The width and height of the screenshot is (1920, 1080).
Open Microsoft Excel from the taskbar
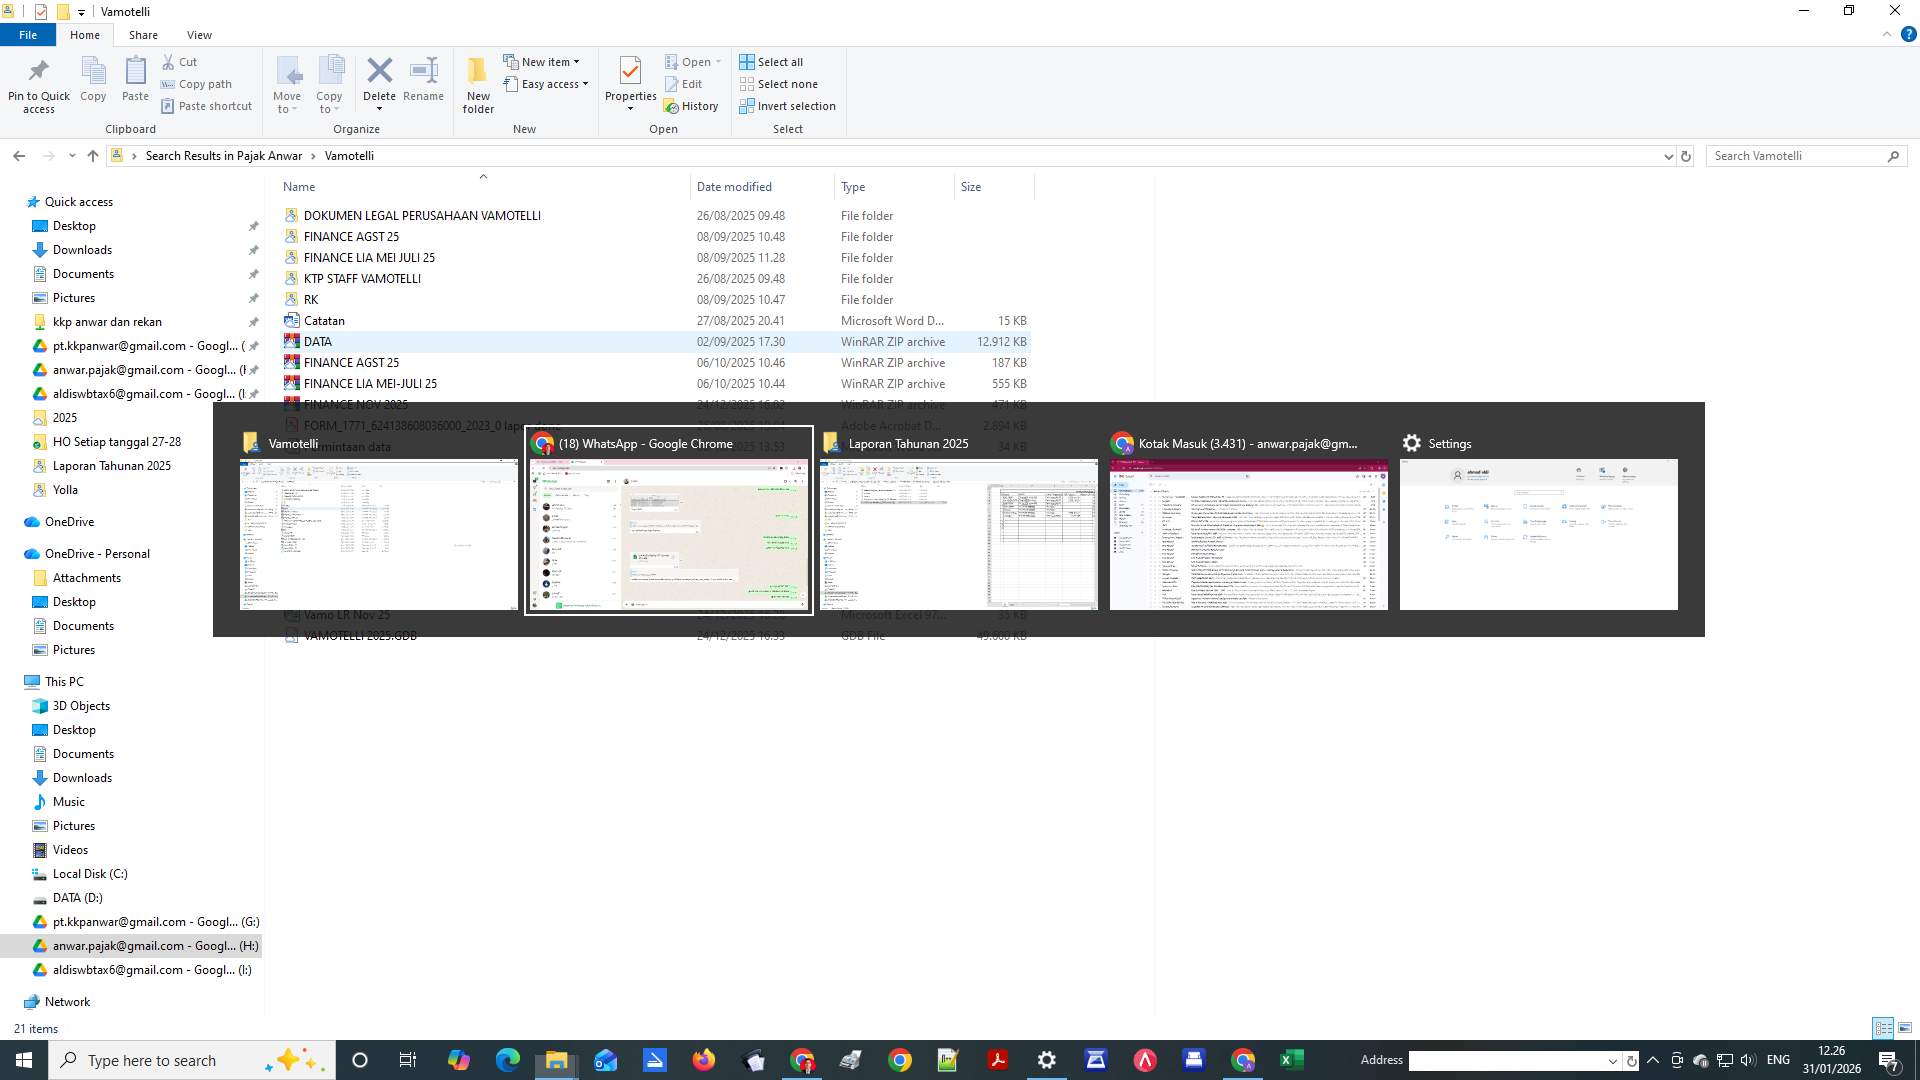click(1291, 1059)
